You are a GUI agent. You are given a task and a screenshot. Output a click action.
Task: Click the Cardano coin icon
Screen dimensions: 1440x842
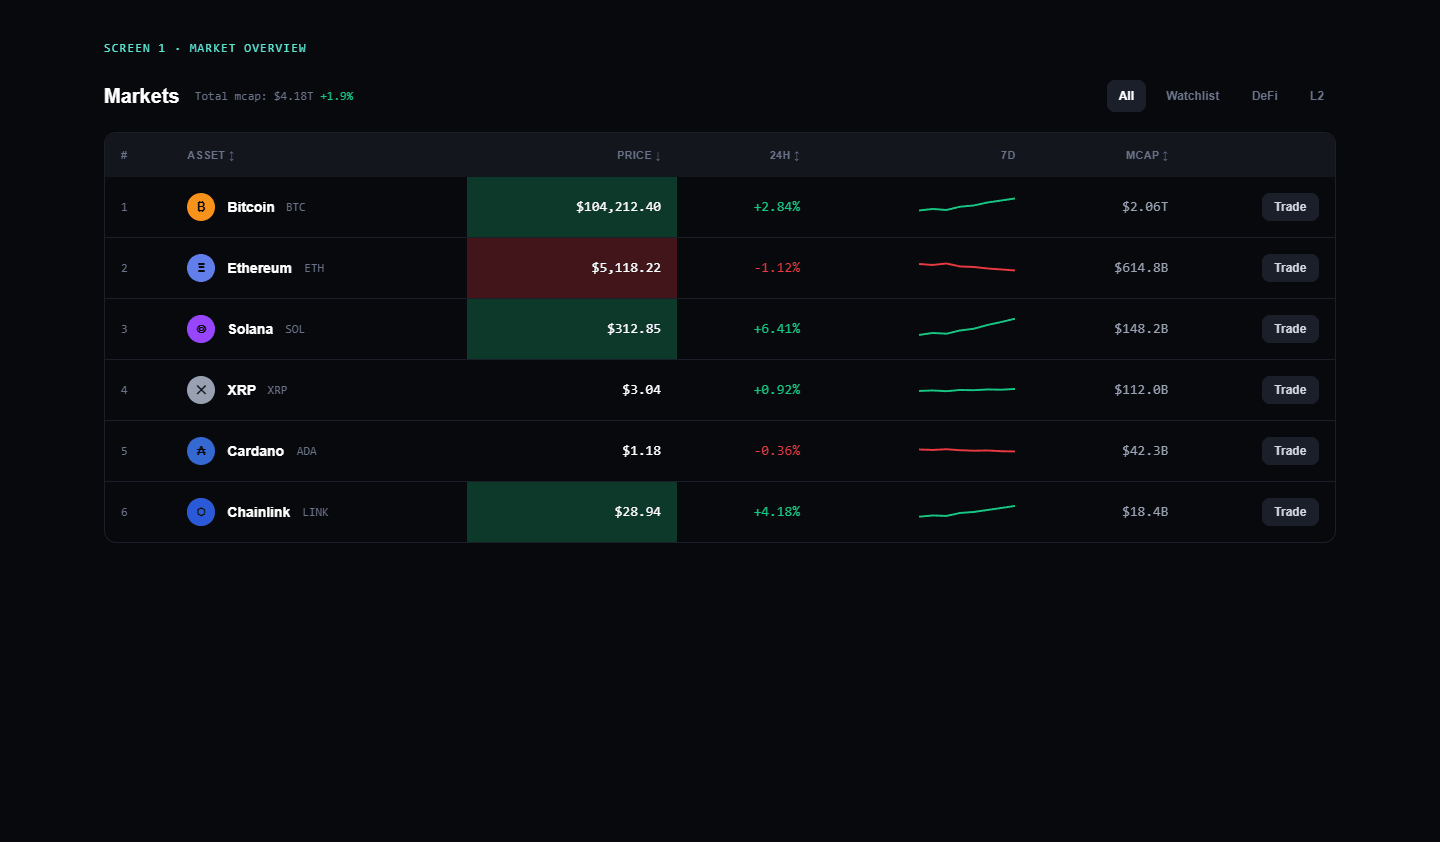[x=201, y=451]
